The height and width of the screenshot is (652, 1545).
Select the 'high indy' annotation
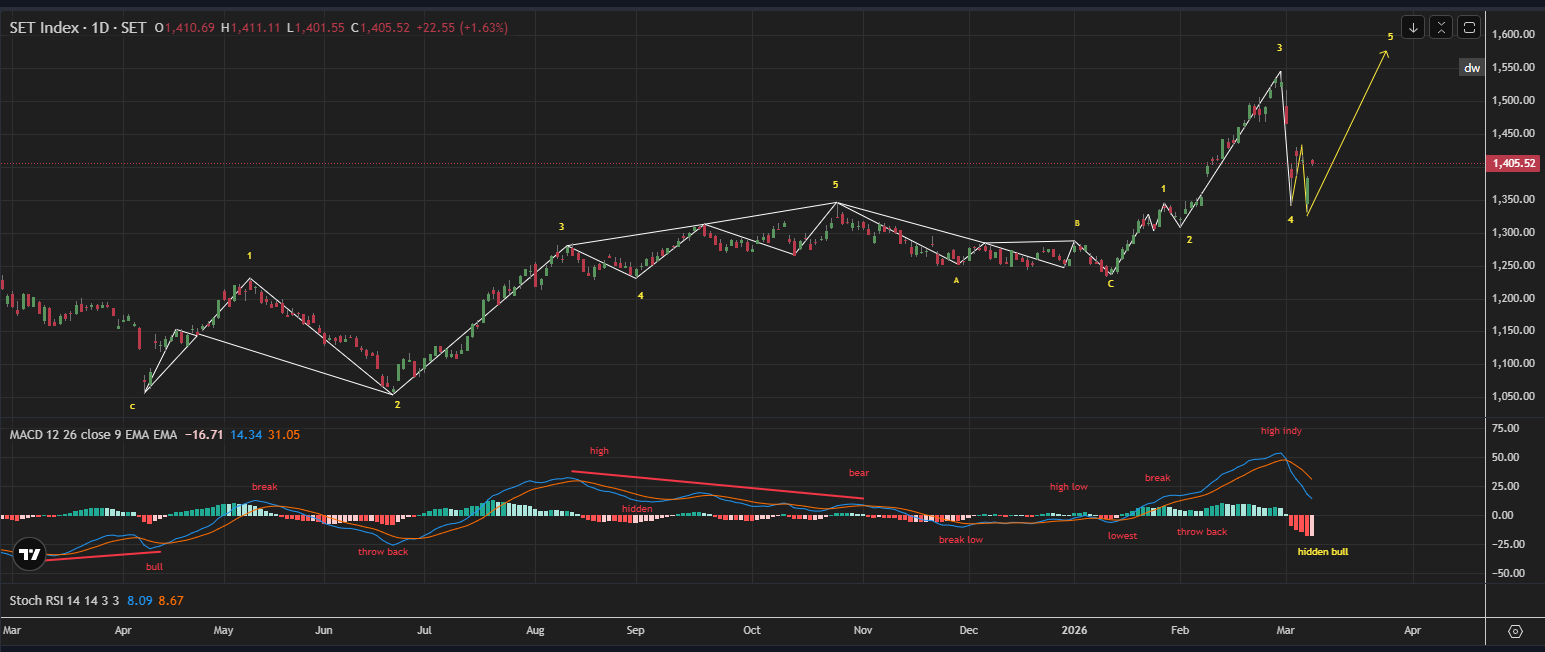pyautogui.click(x=1281, y=431)
